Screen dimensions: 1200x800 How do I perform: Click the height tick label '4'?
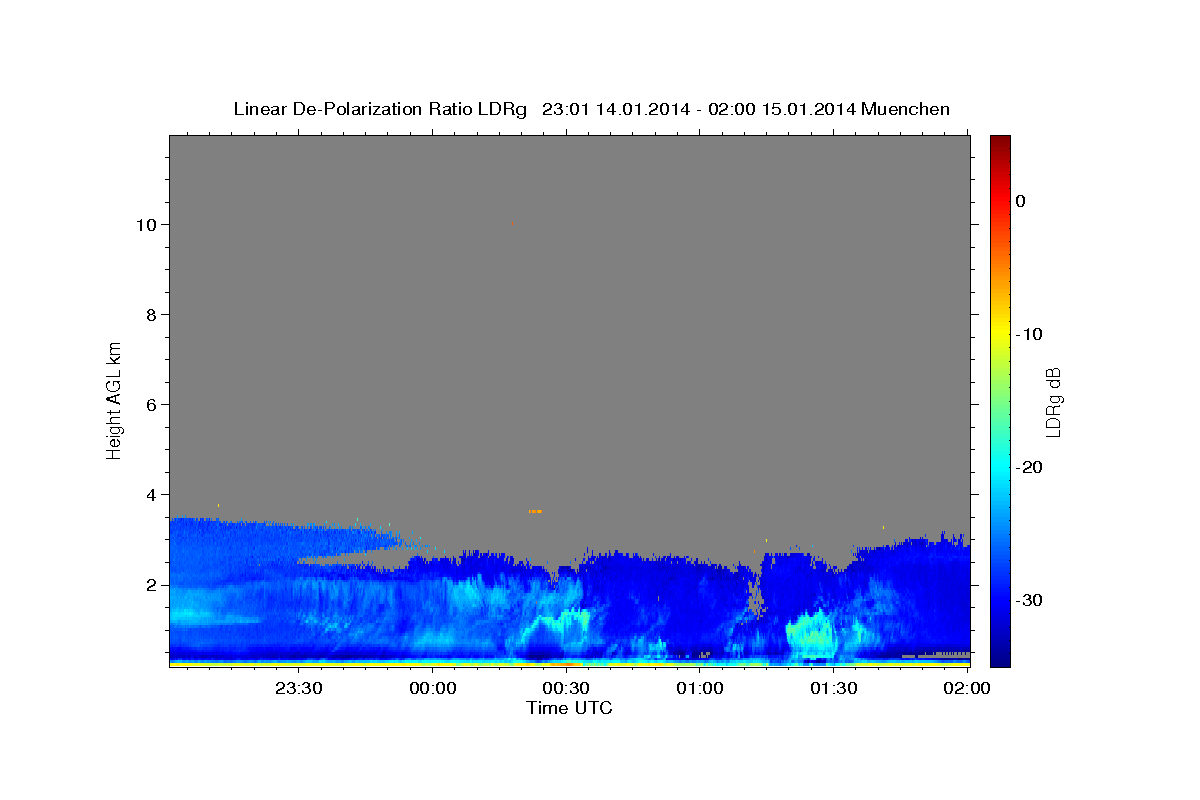(152, 495)
